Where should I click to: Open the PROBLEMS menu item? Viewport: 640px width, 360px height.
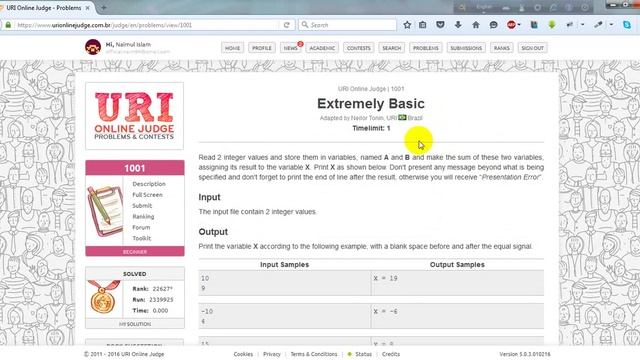click(426, 48)
